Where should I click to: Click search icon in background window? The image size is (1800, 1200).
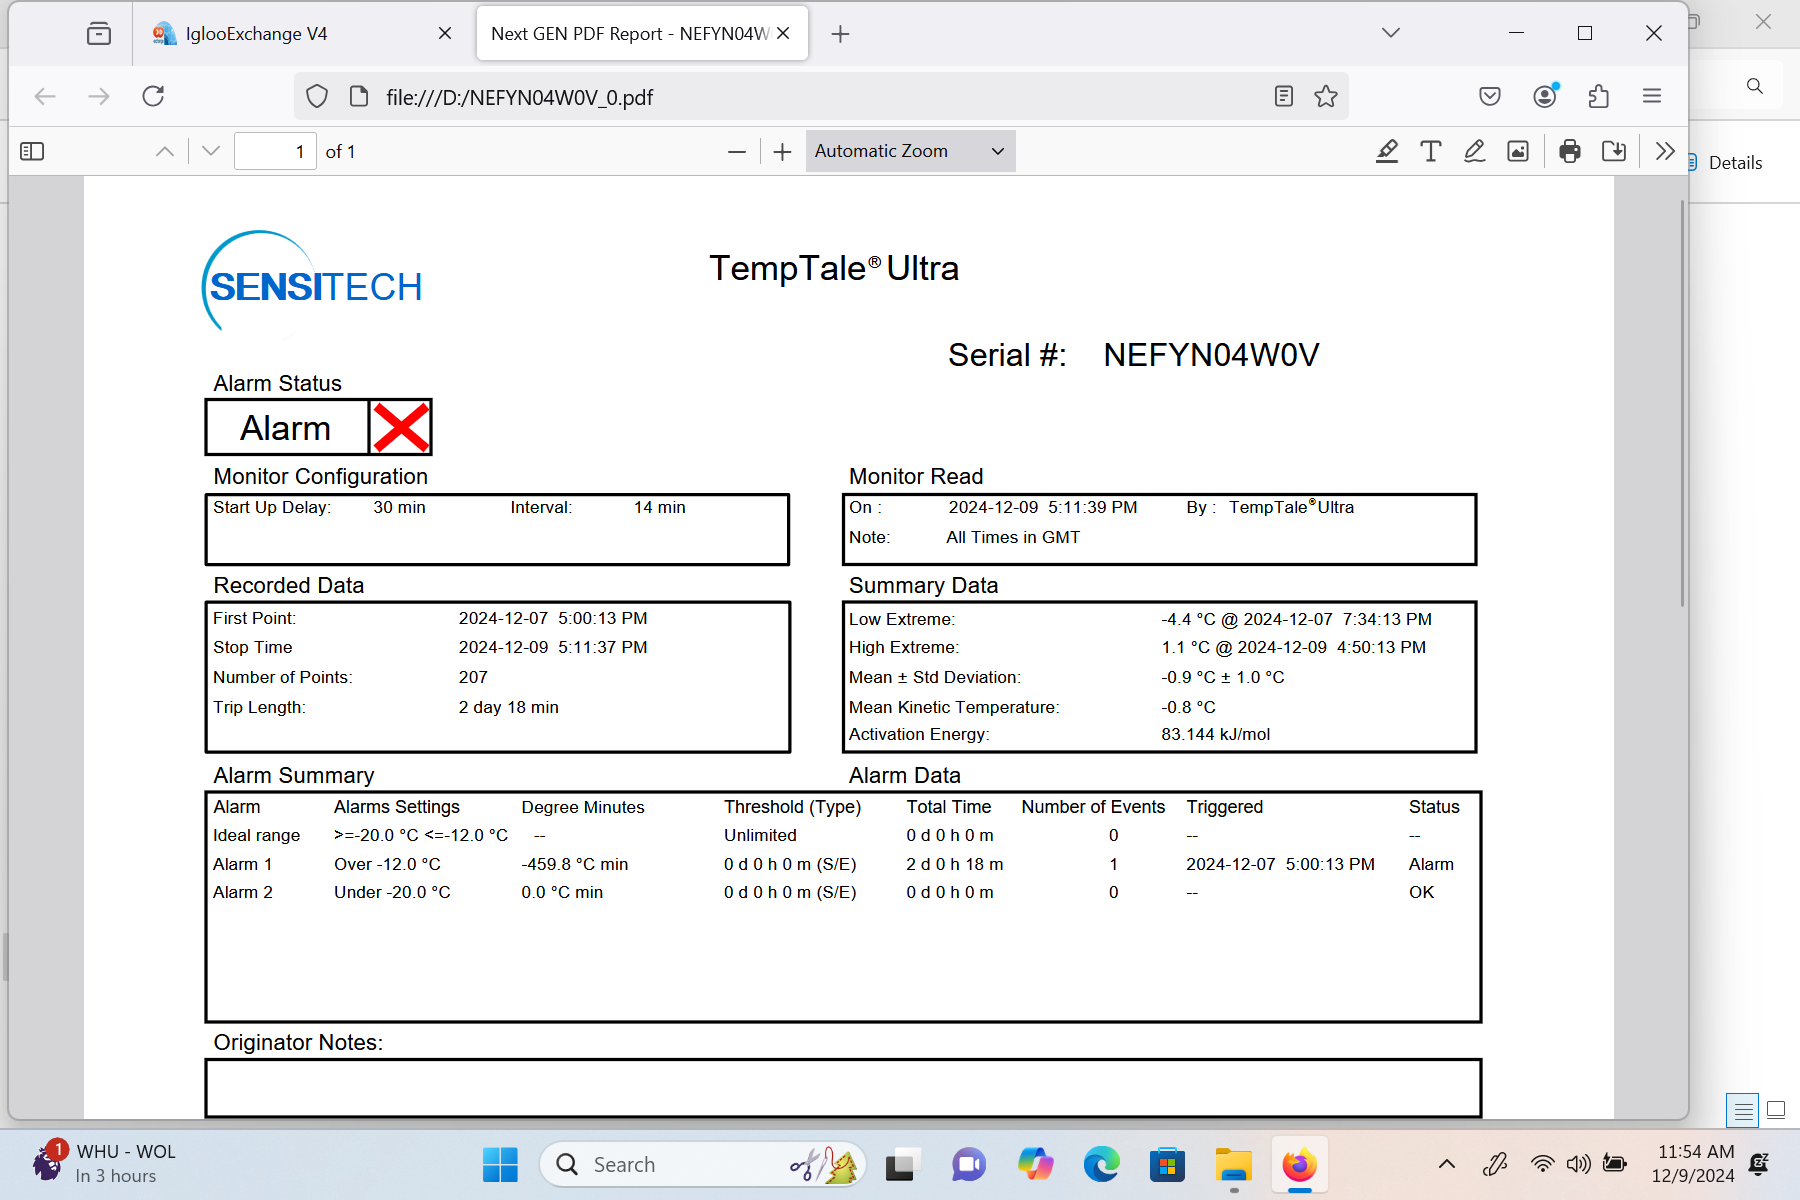pos(1755,86)
